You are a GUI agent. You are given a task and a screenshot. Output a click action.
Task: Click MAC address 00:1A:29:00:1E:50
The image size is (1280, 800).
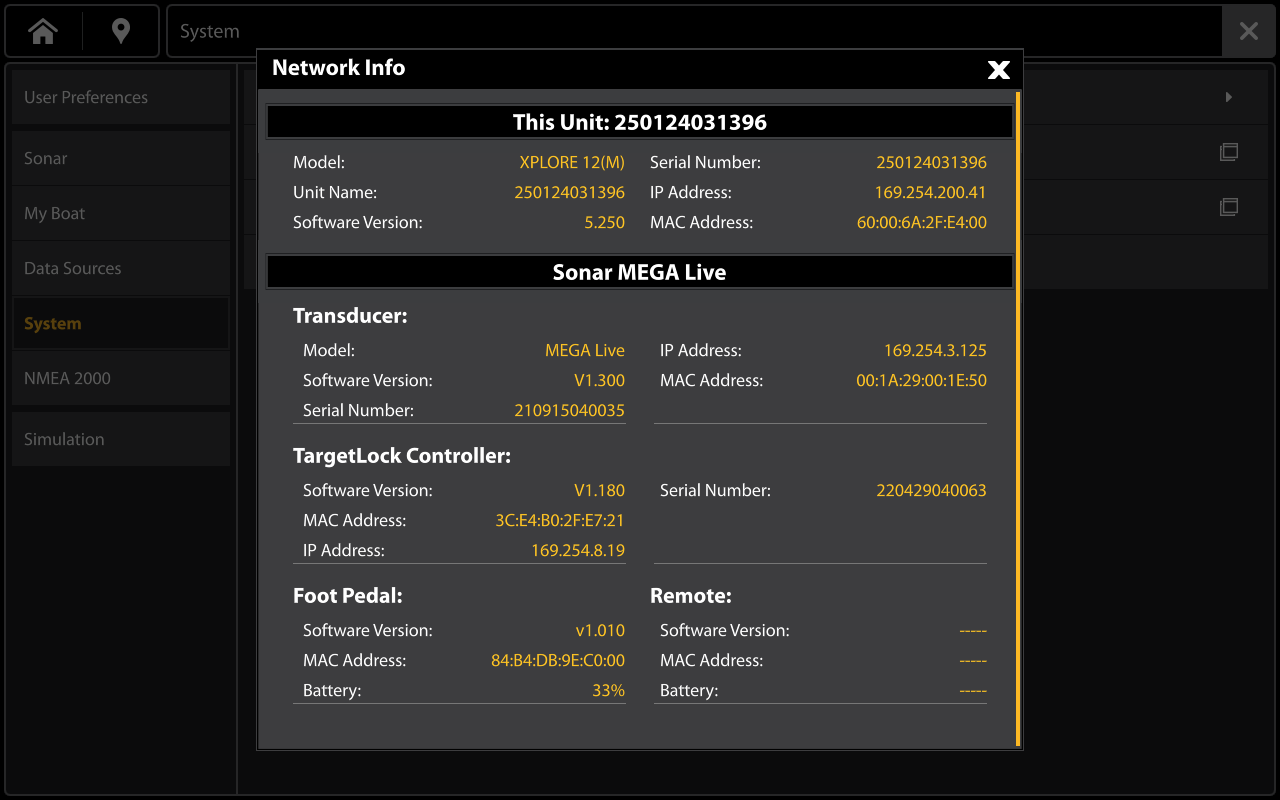click(x=922, y=380)
